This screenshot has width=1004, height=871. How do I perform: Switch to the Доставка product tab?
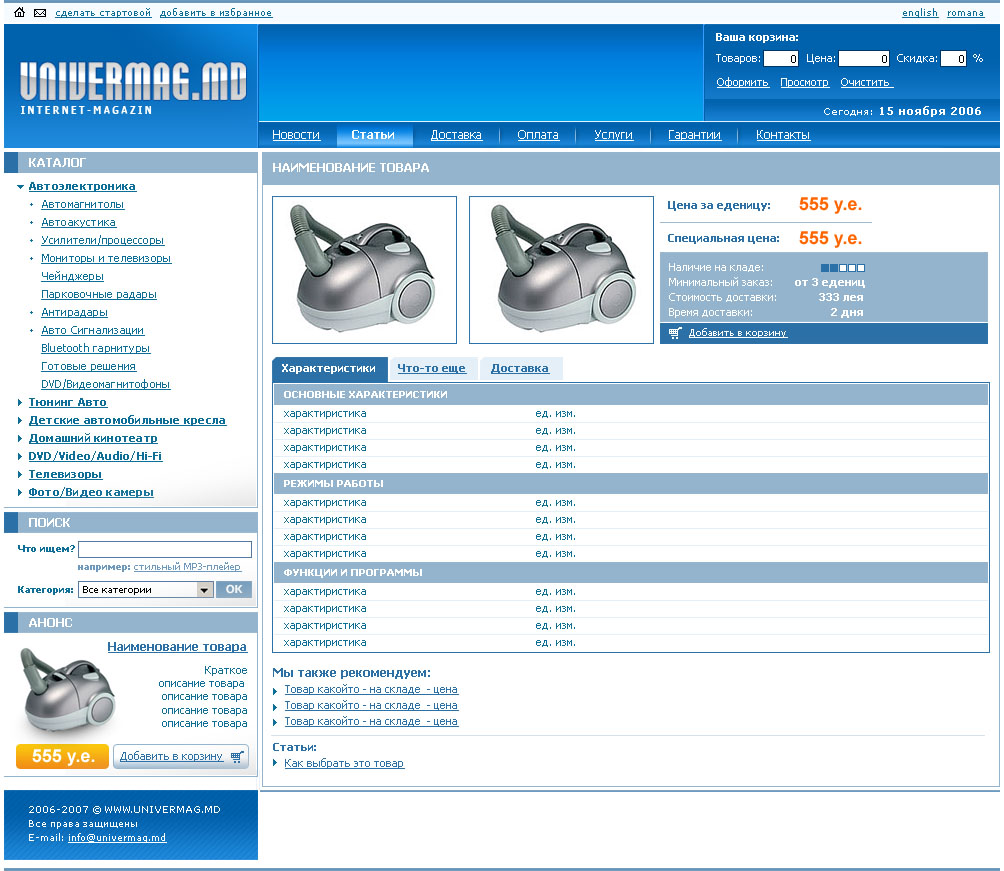pos(520,368)
